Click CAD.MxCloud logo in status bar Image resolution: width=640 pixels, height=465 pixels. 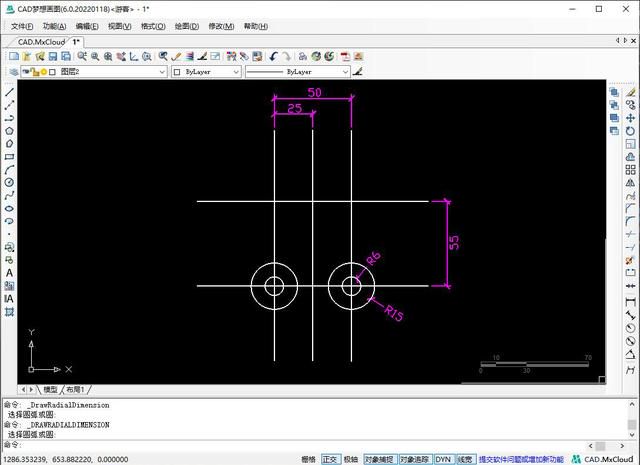602,459
